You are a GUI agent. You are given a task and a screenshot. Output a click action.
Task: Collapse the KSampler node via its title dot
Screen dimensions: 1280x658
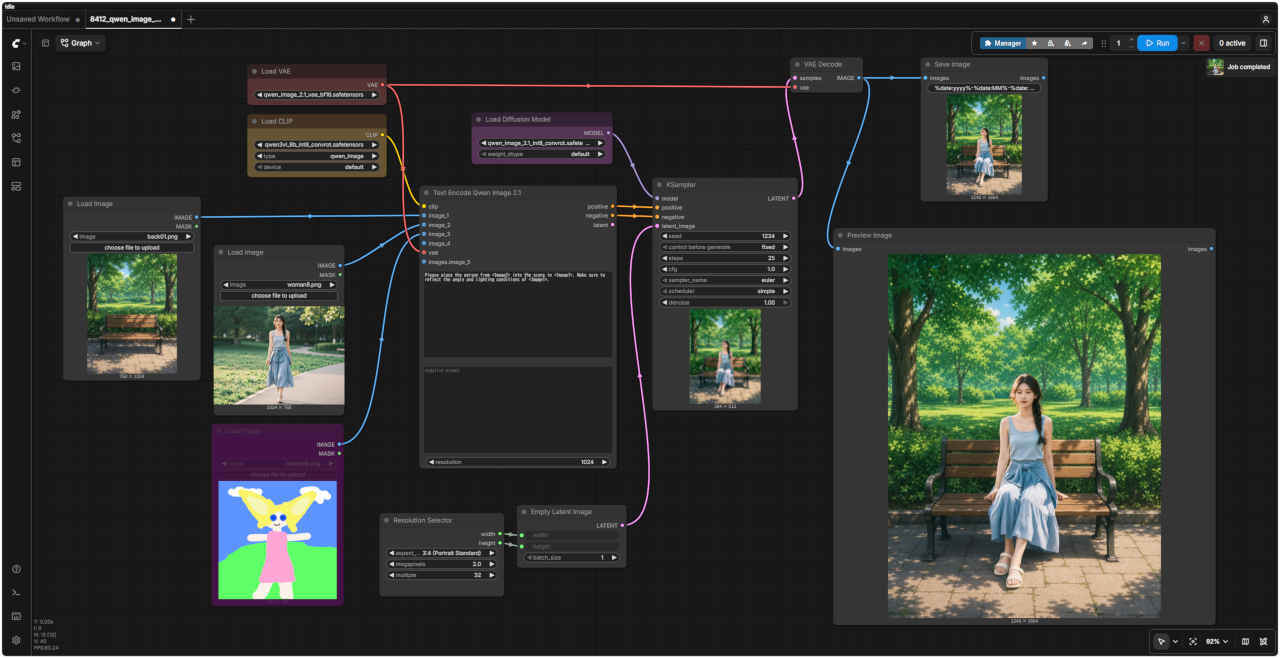660,185
